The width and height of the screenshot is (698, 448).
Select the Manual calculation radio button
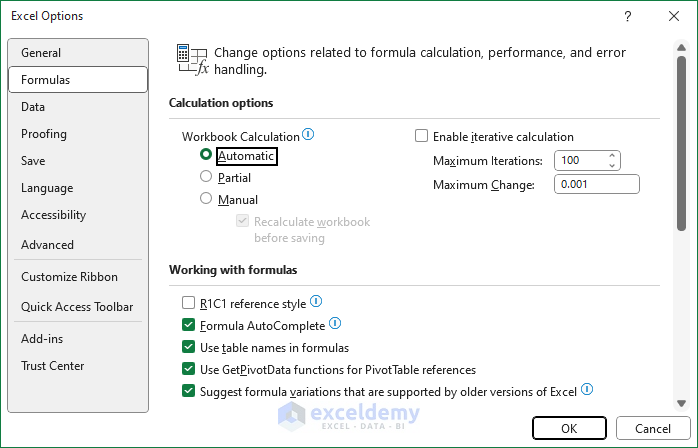tap(206, 199)
